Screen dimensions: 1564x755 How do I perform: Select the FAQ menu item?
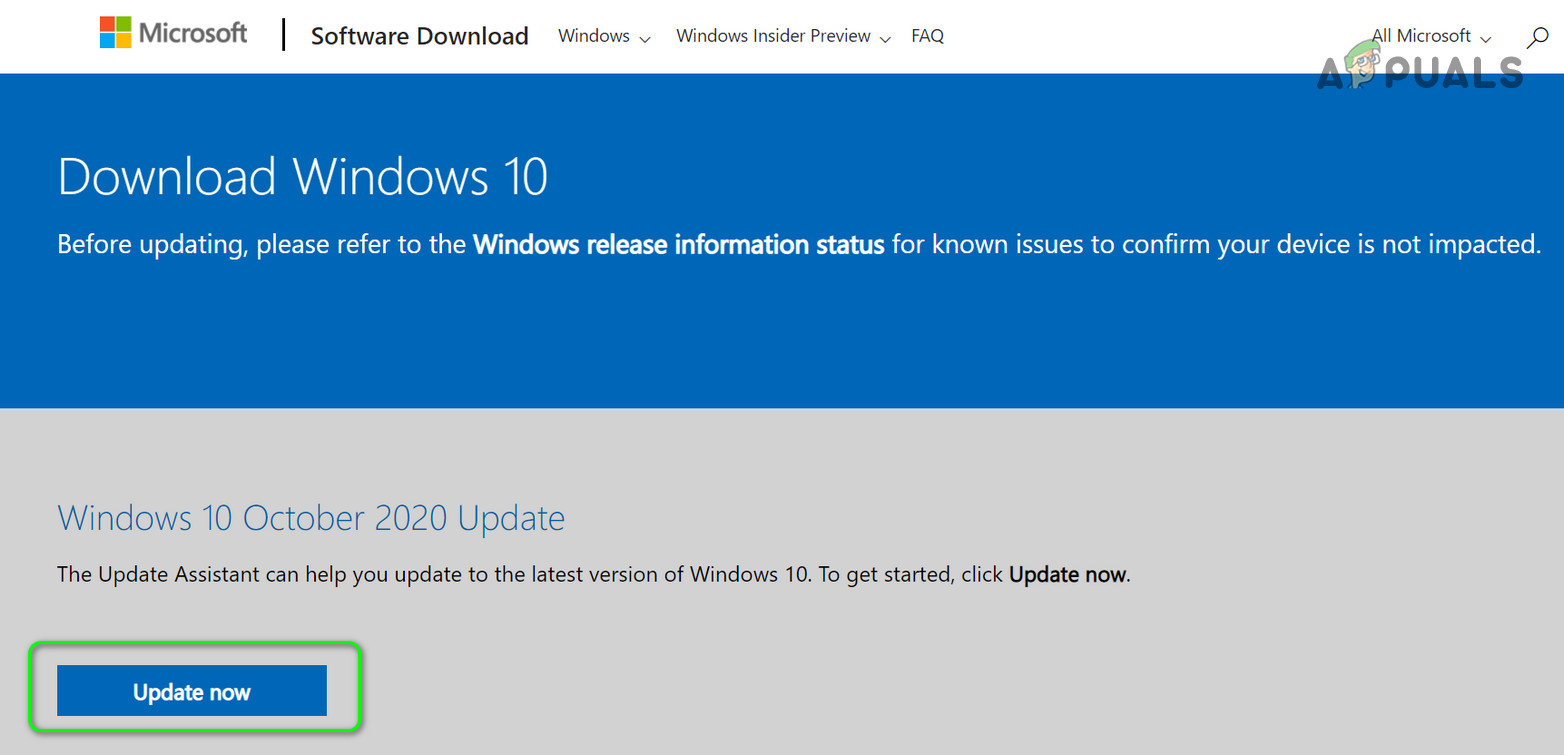point(927,36)
